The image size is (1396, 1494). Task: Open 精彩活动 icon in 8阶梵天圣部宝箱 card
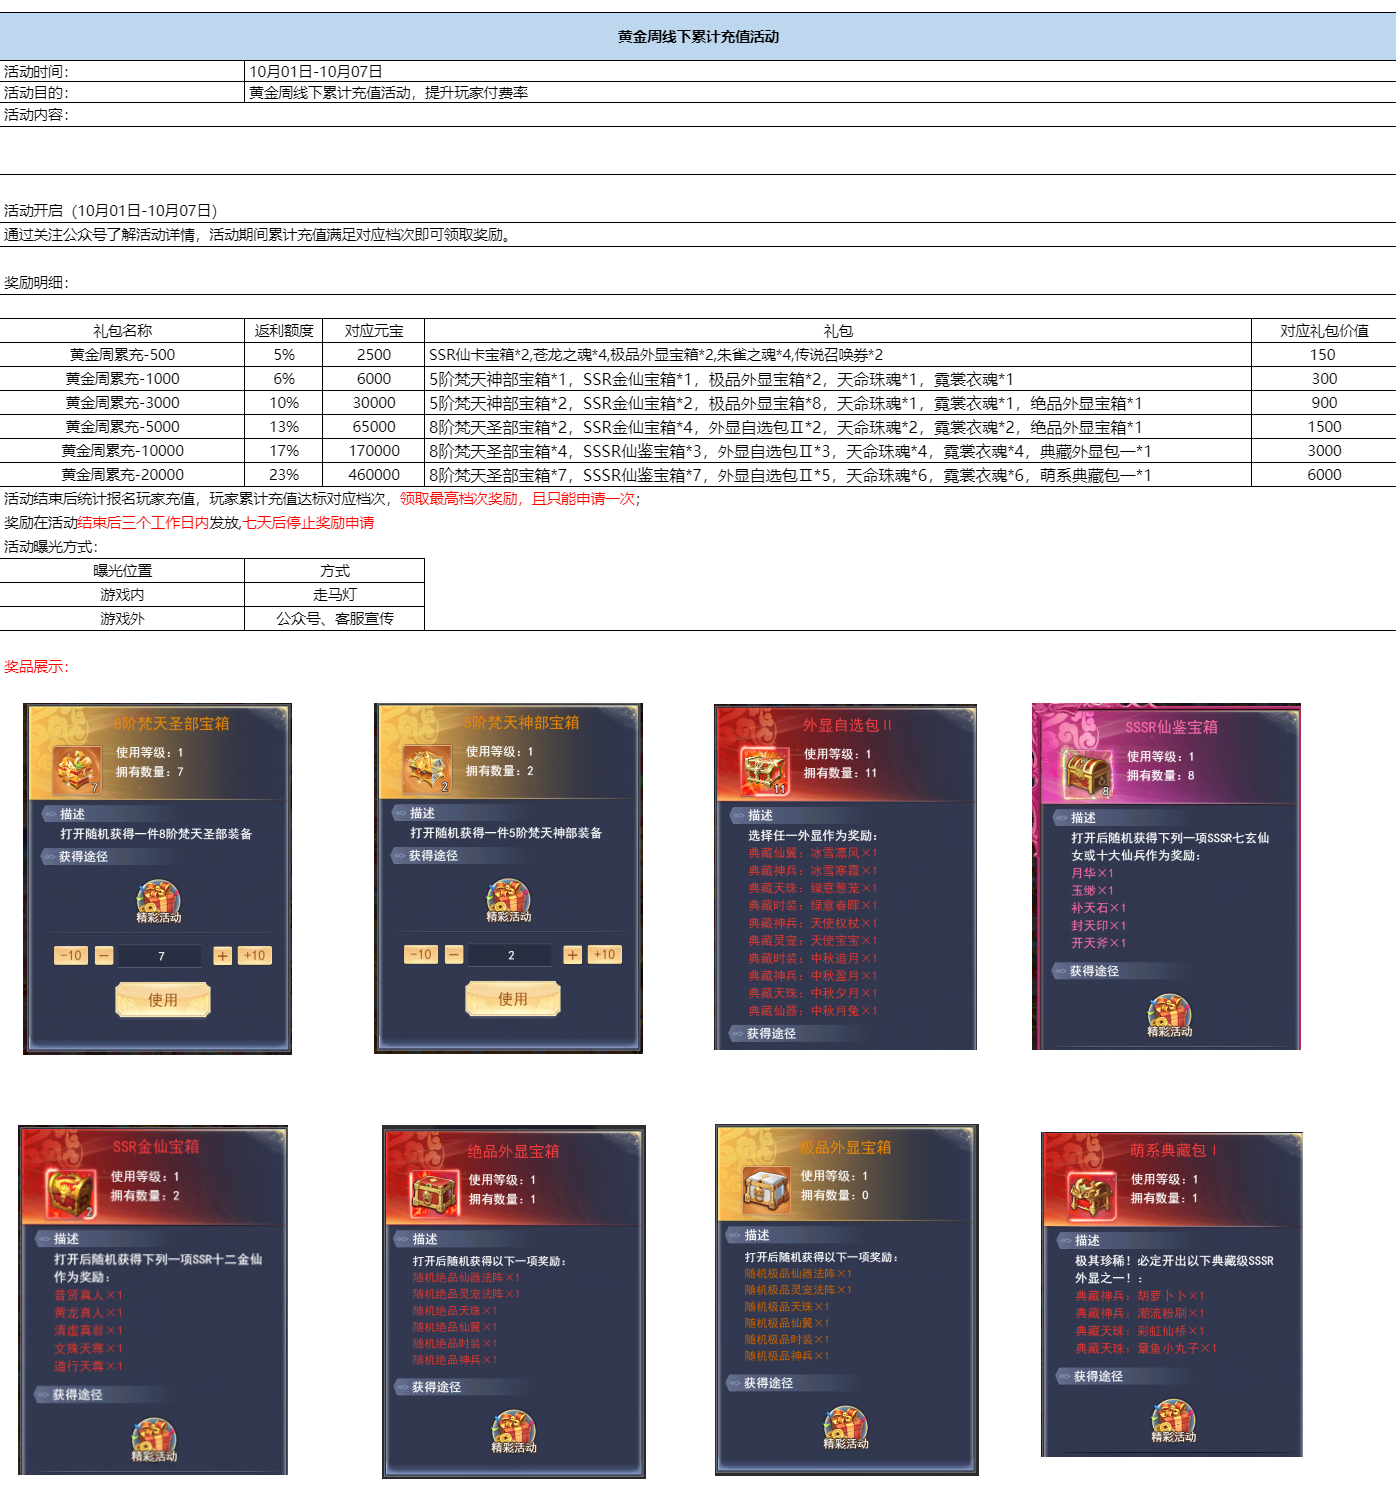point(158,902)
